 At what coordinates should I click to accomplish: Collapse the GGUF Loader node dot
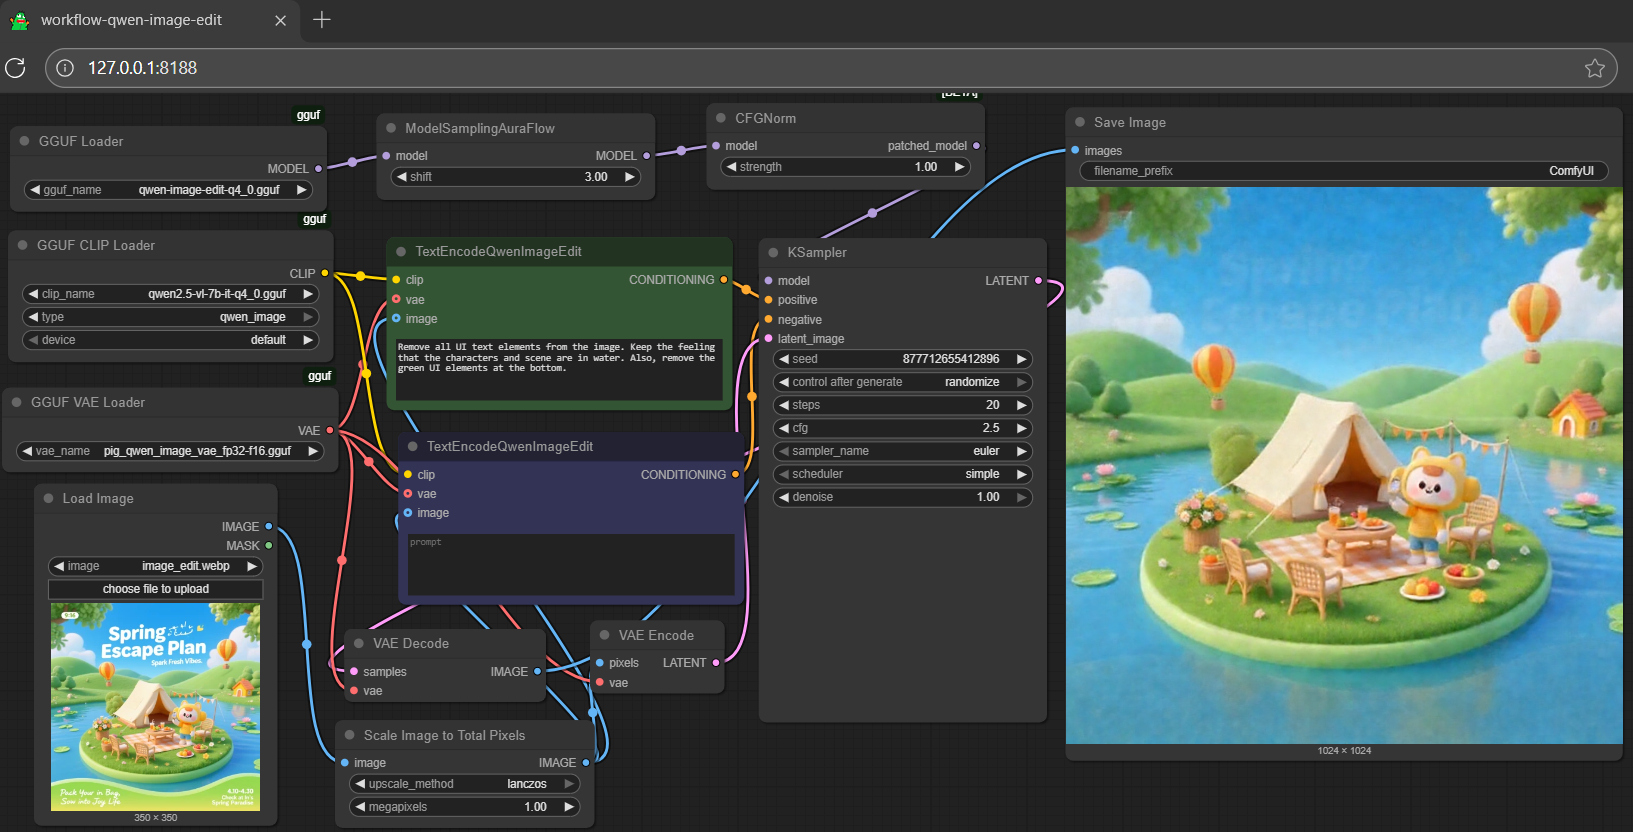24,141
